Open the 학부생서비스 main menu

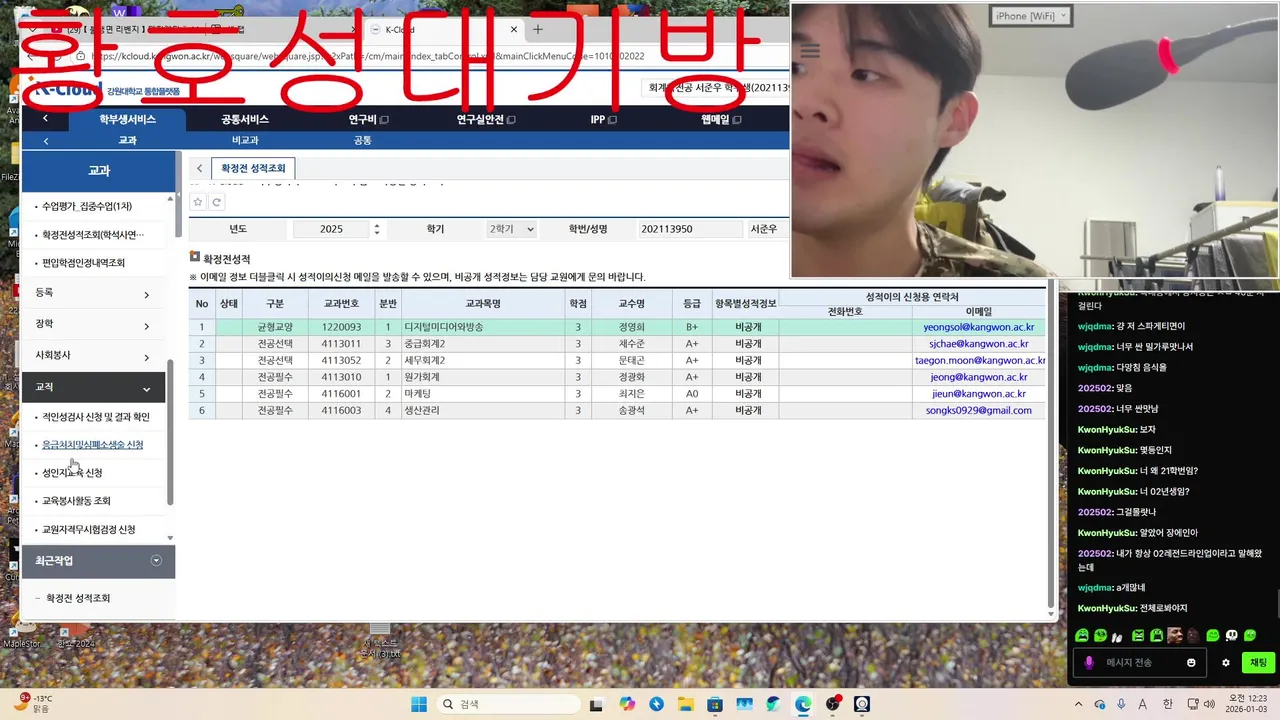coord(127,119)
